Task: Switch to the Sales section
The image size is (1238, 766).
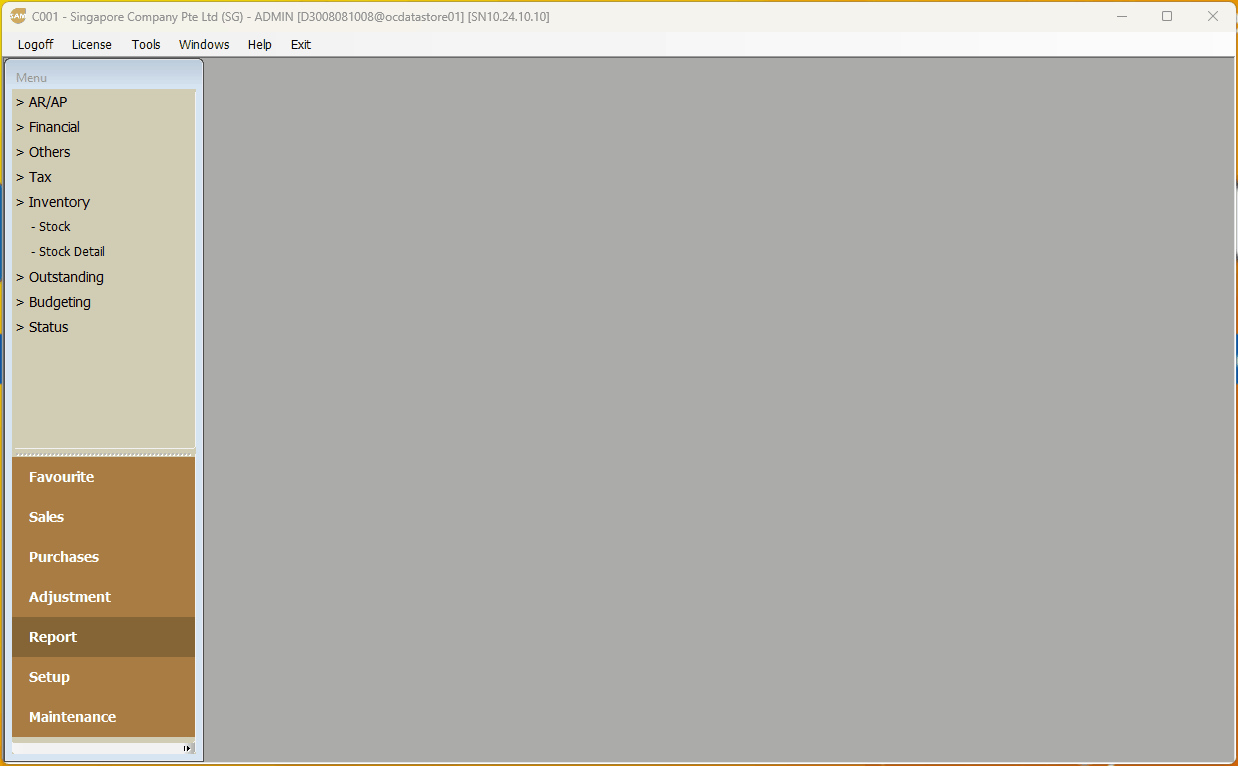Action: [x=104, y=517]
